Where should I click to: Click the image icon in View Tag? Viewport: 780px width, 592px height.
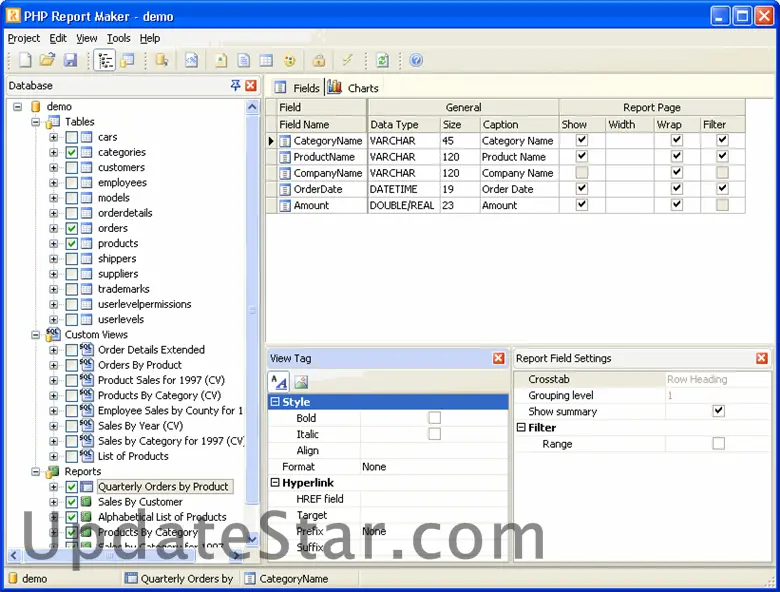(x=301, y=382)
